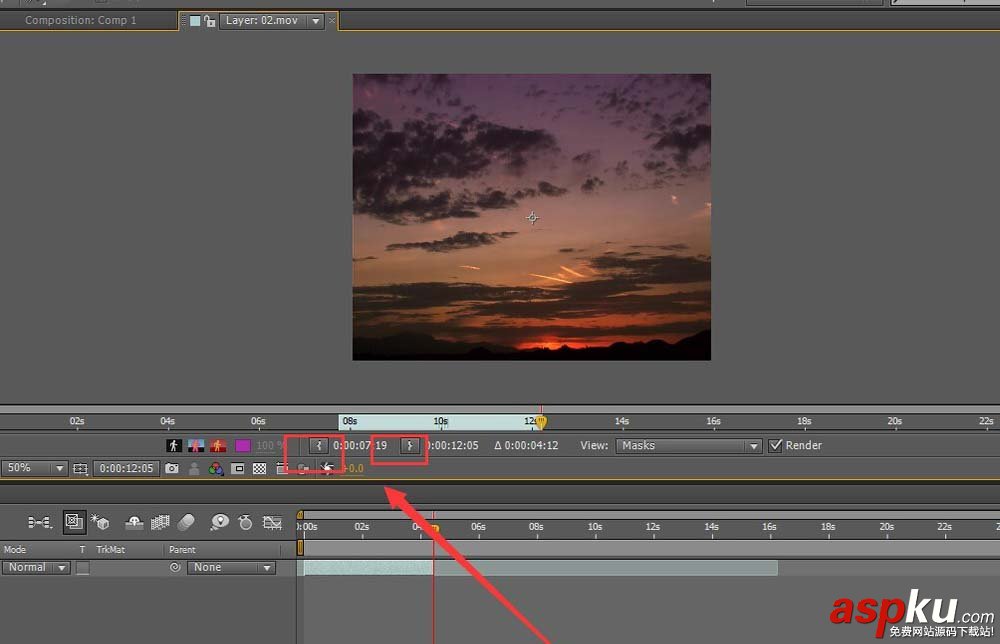
Task: Take a snapshot with the camera icon
Action: [x=172, y=468]
